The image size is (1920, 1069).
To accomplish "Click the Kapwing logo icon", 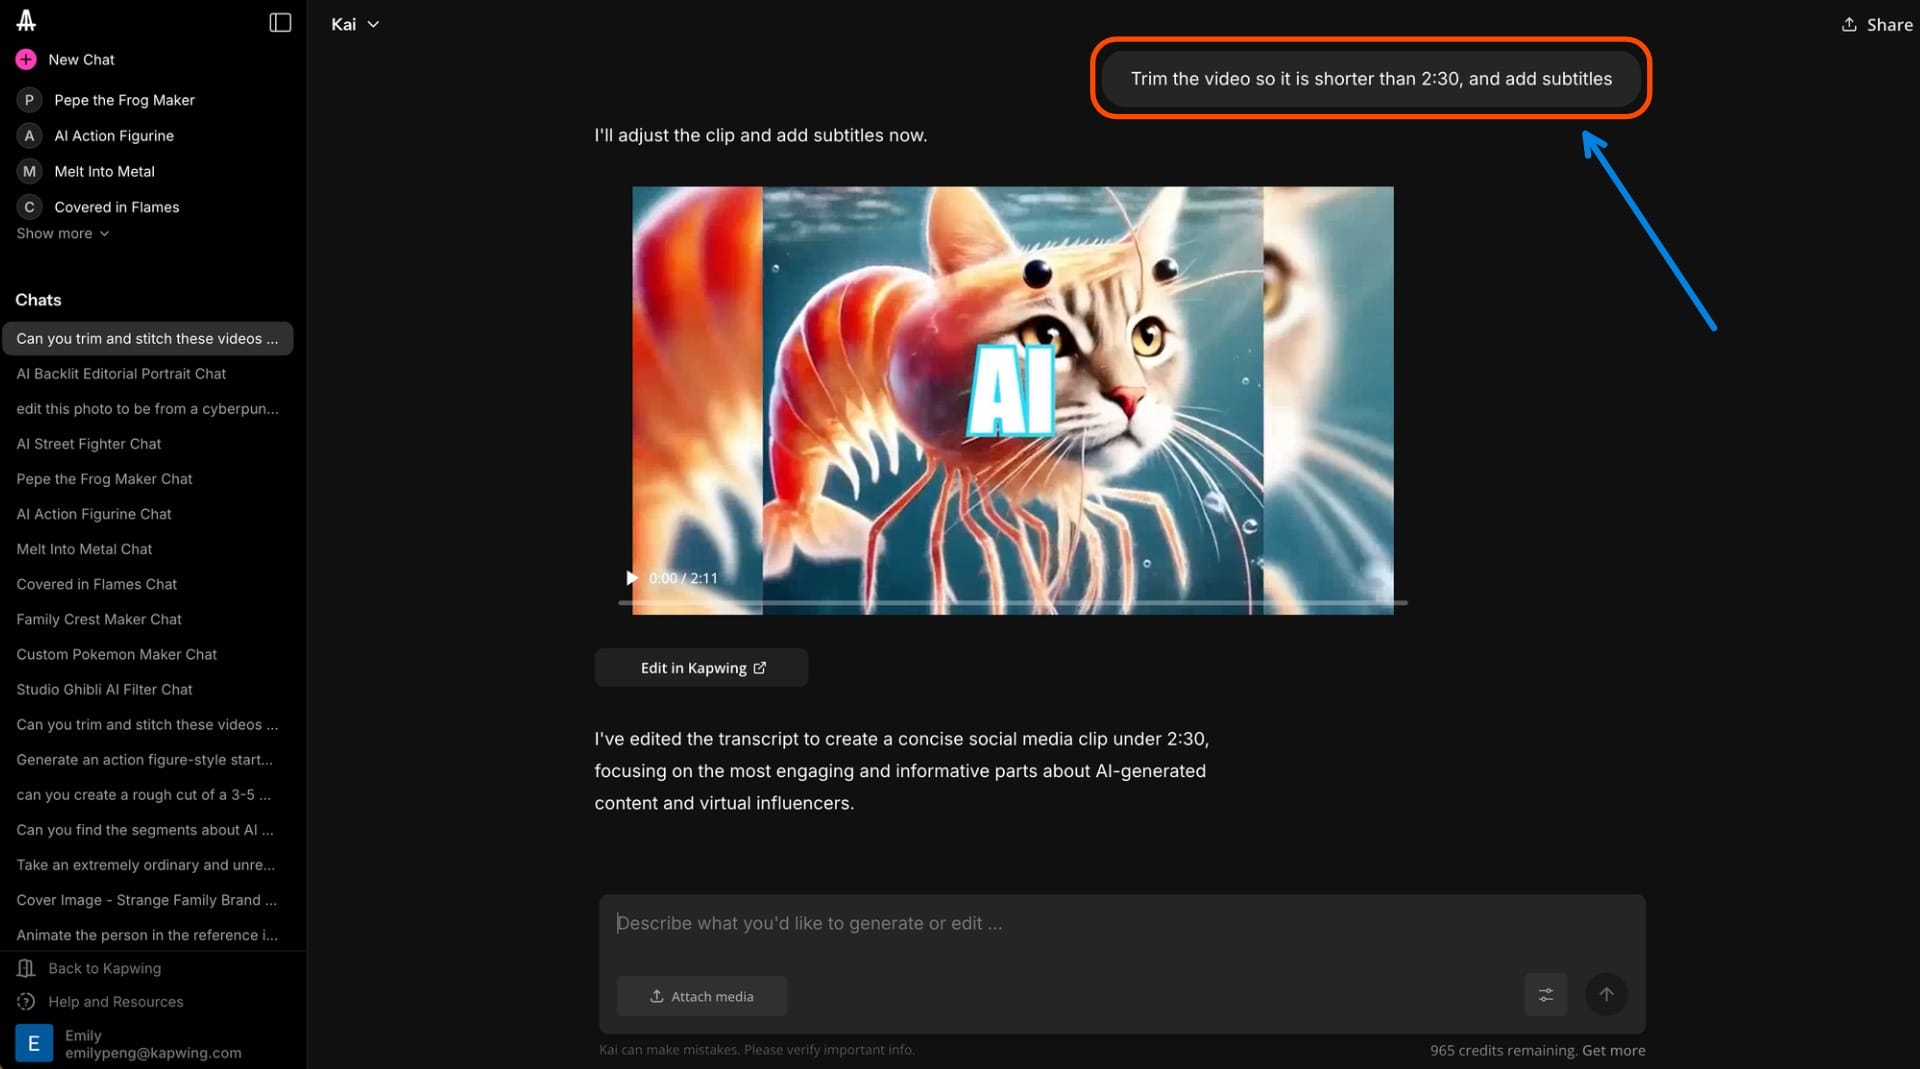I will pos(26,21).
